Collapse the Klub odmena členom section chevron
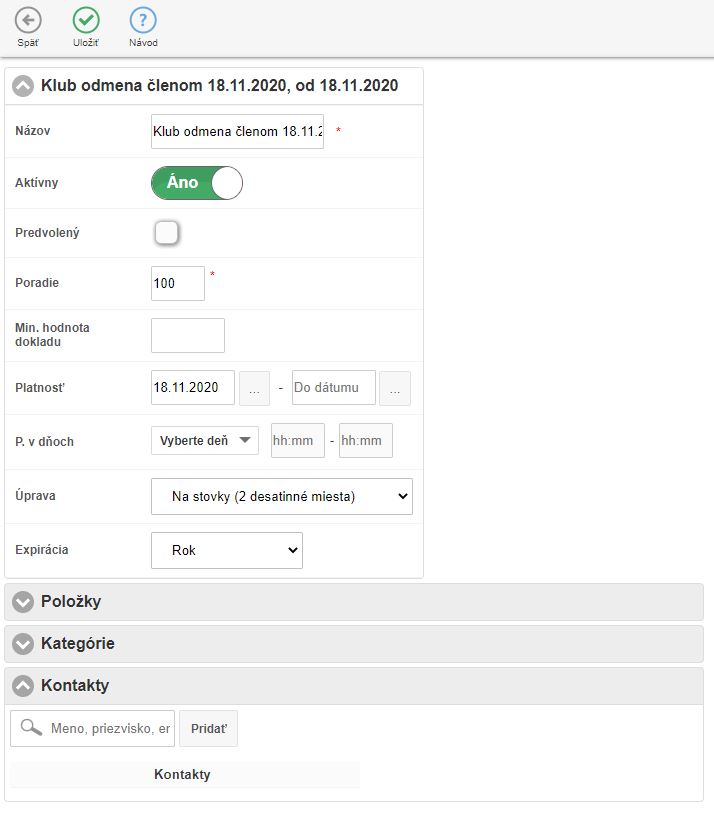 24,86
